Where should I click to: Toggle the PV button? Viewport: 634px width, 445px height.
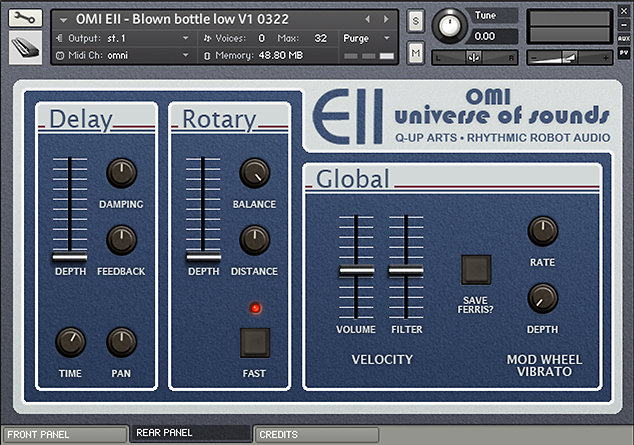624,53
